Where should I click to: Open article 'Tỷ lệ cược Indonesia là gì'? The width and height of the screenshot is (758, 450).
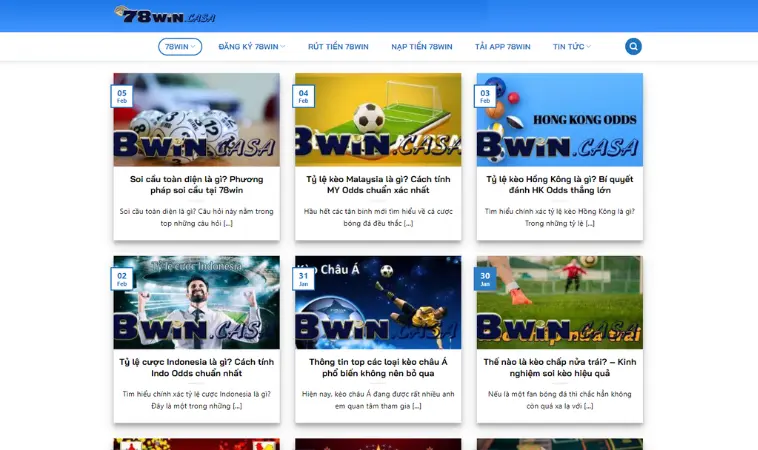pos(196,367)
